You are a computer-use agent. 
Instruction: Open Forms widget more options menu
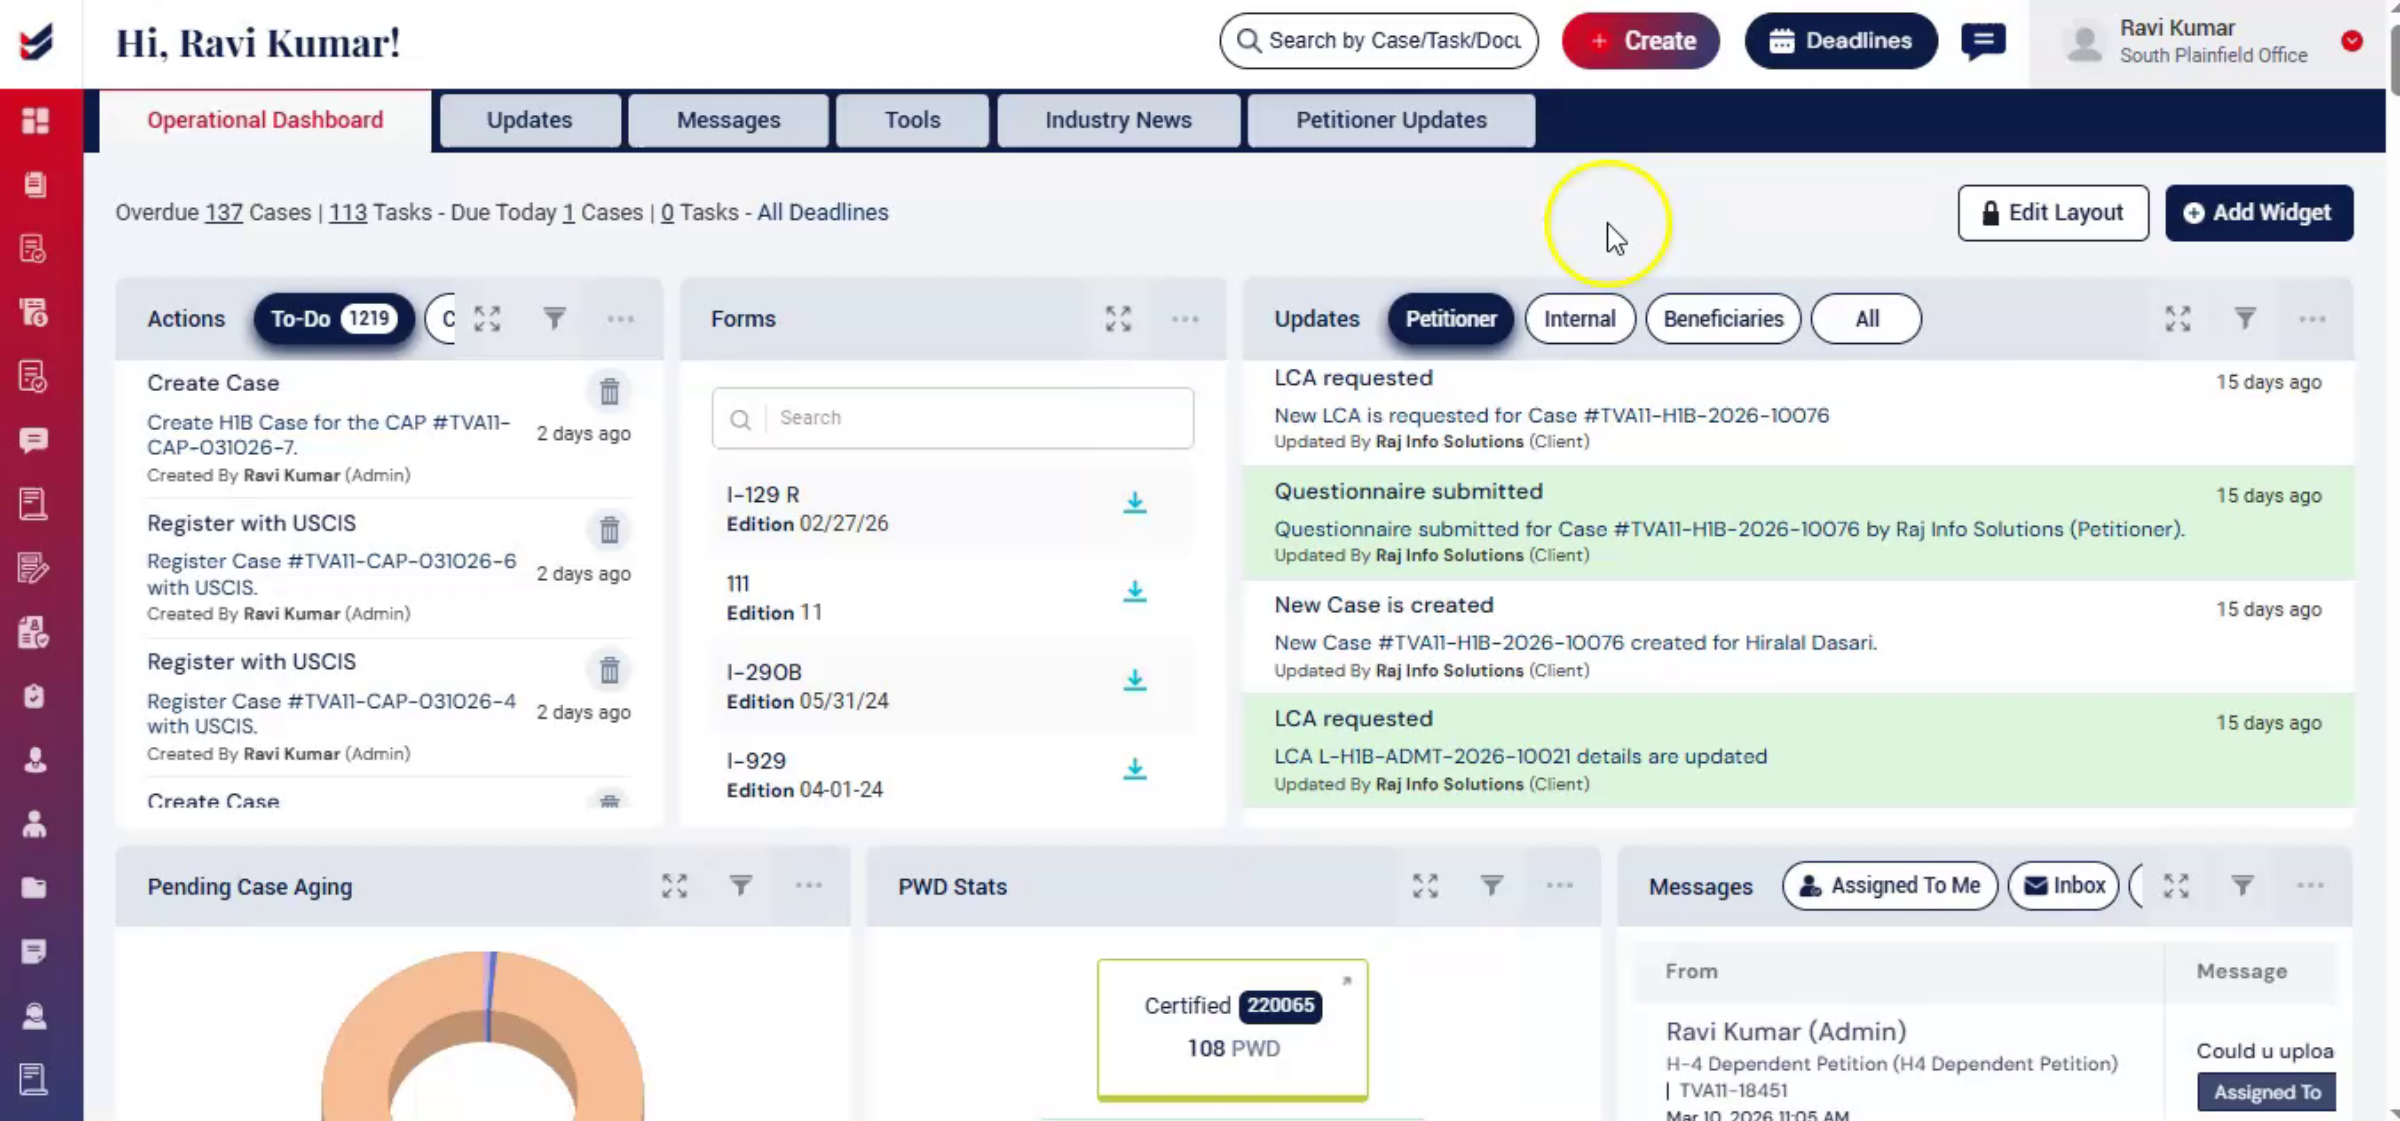1185,319
